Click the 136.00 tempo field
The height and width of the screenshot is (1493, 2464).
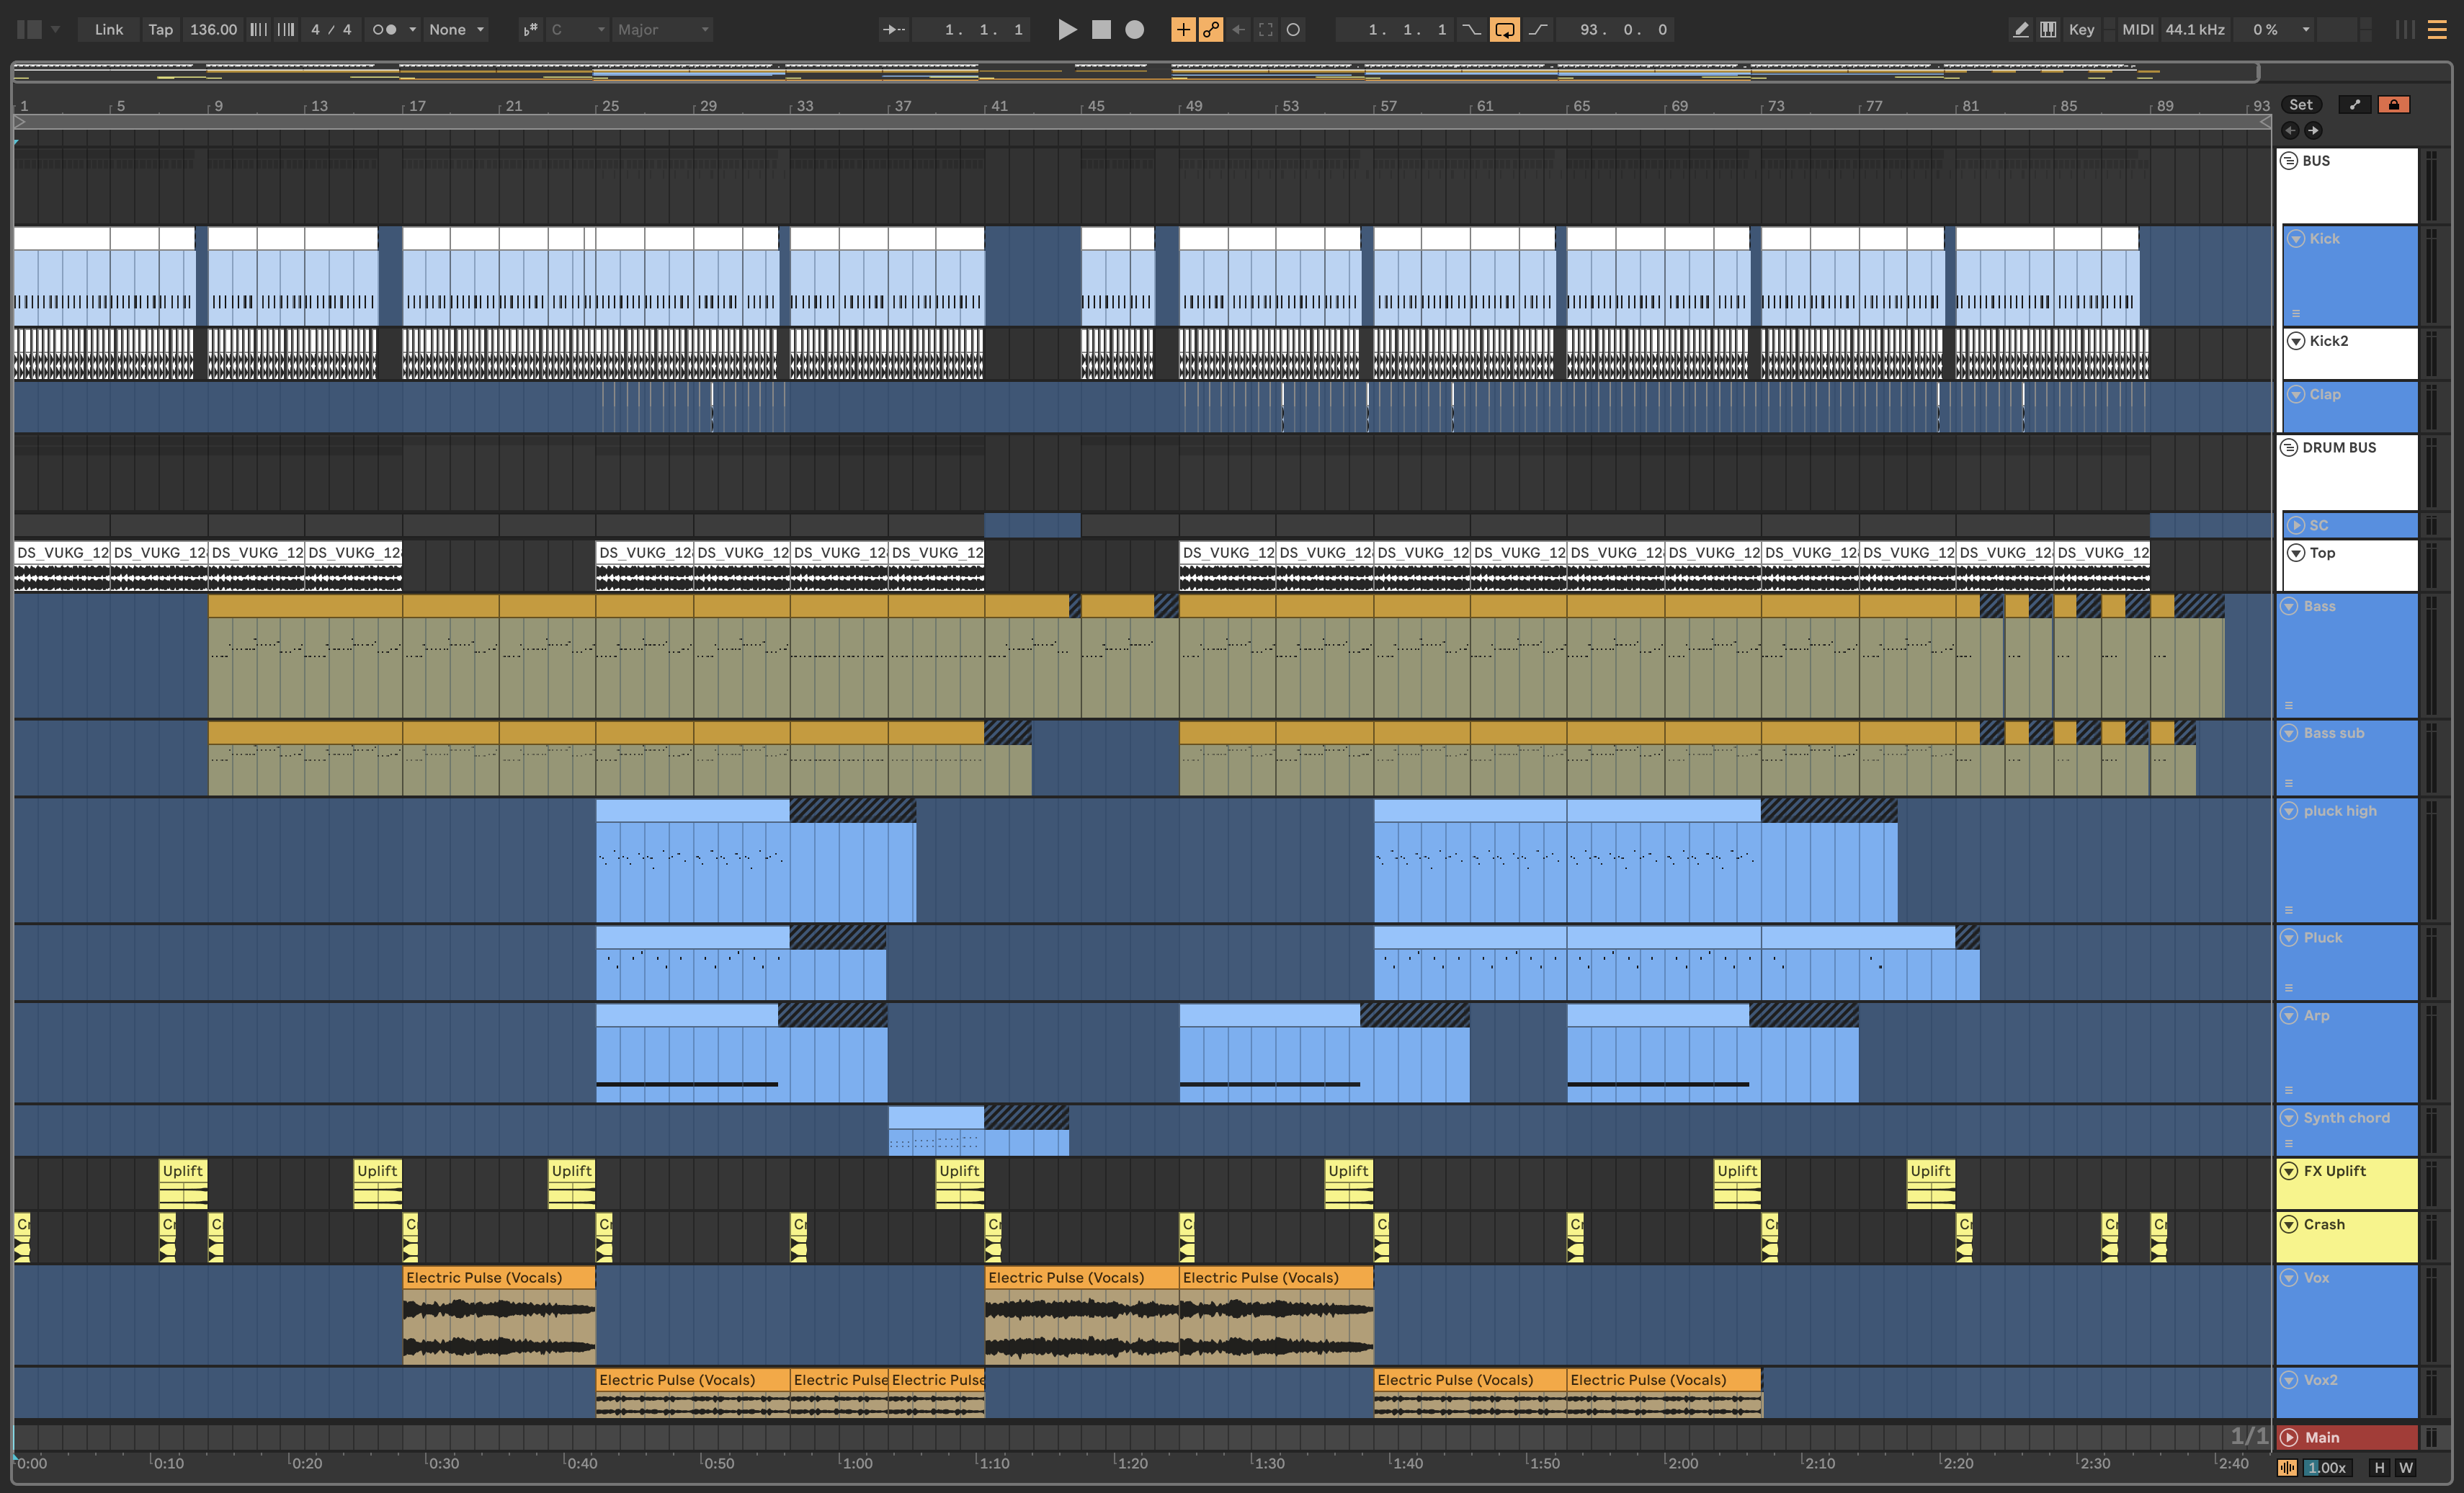[213, 30]
